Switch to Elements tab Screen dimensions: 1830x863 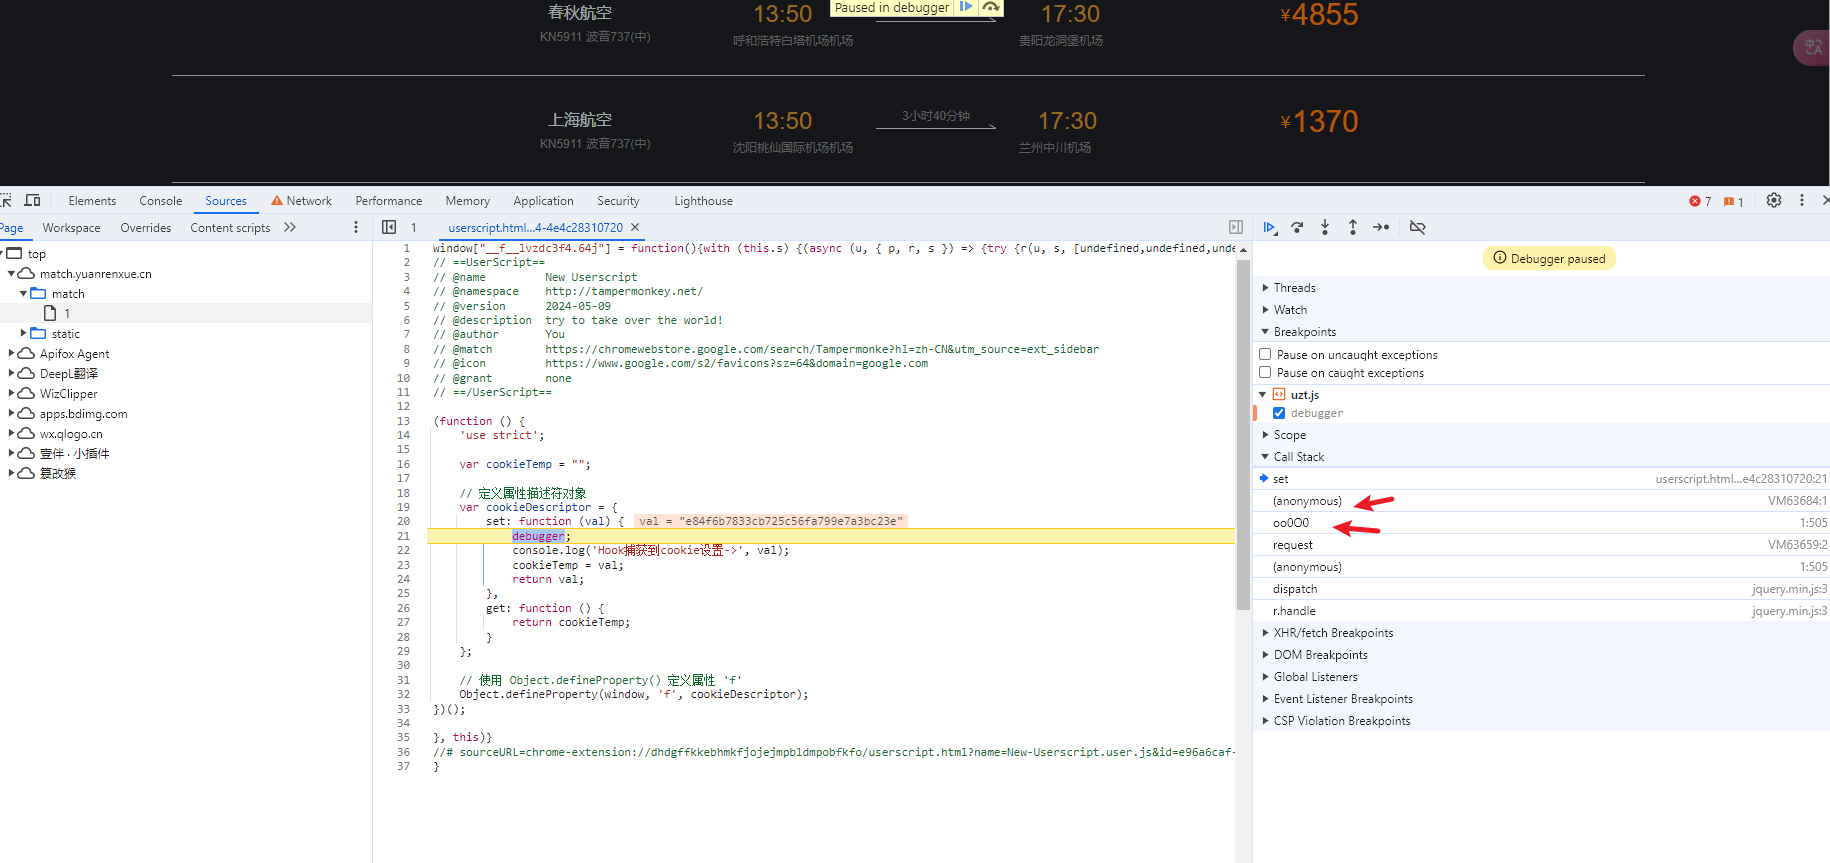(x=92, y=201)
